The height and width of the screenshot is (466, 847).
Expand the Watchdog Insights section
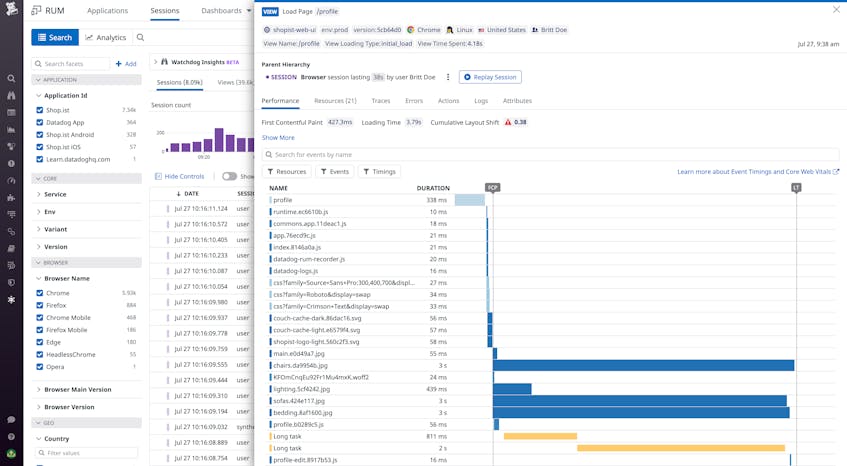pyautogui.click(x=156, y=62)
